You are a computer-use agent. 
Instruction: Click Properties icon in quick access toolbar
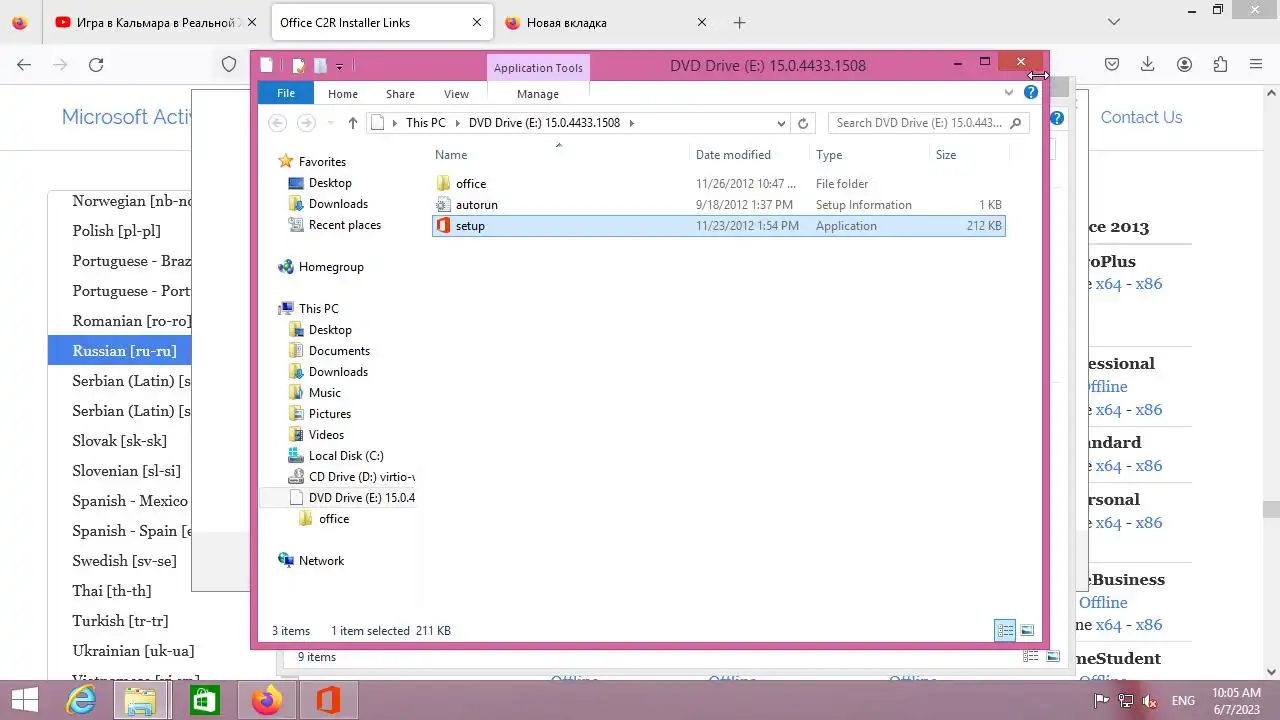coord(298,66)
